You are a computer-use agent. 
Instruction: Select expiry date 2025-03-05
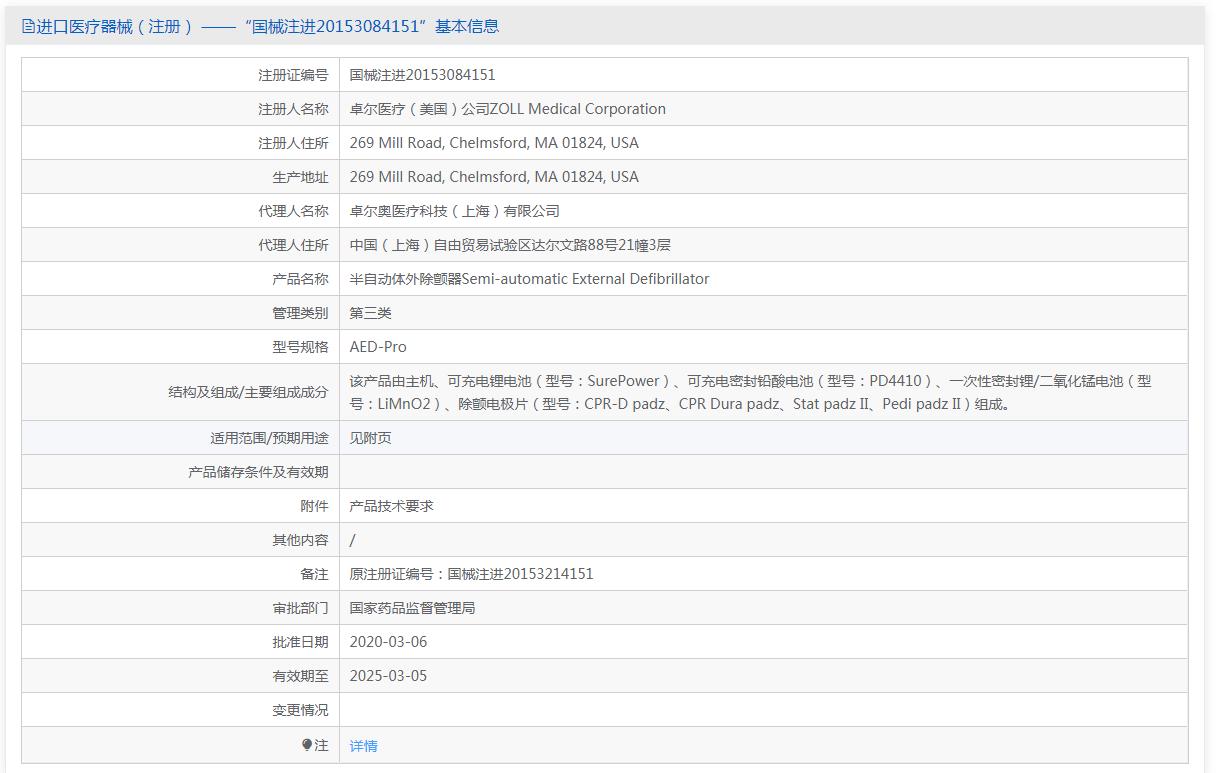pos(388,676)
